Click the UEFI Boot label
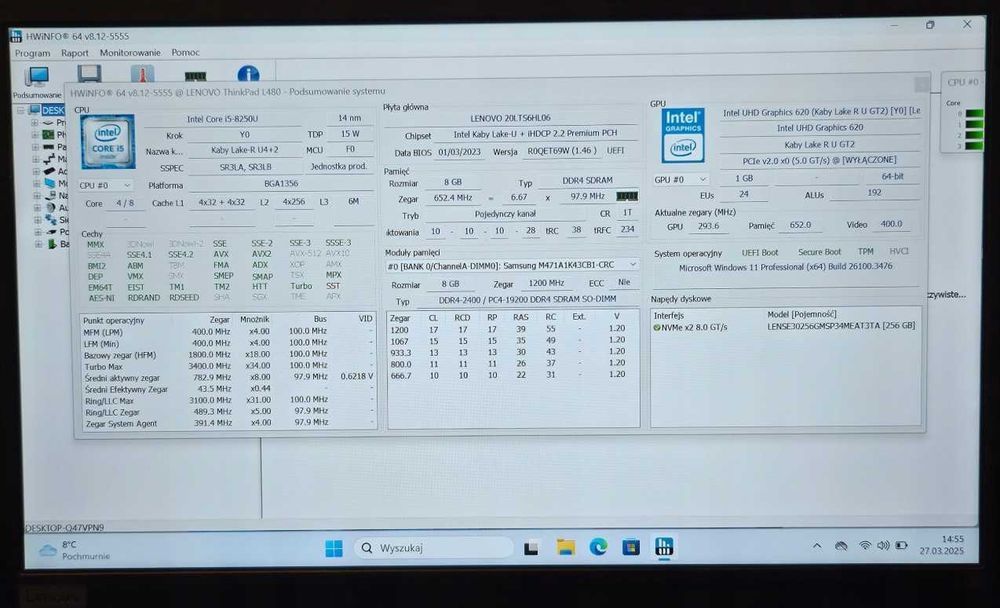Viewport: 1000px width, 608px height. [x=760, y=253]
